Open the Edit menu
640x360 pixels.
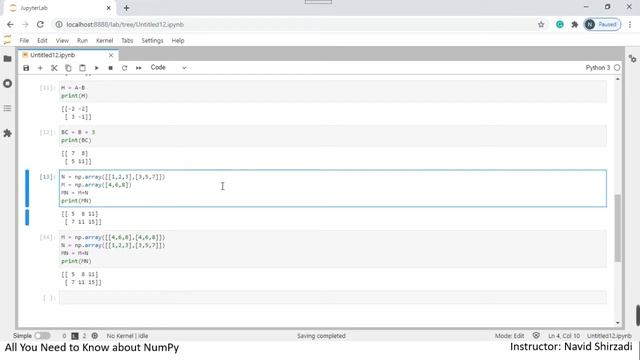coord(42,40)
